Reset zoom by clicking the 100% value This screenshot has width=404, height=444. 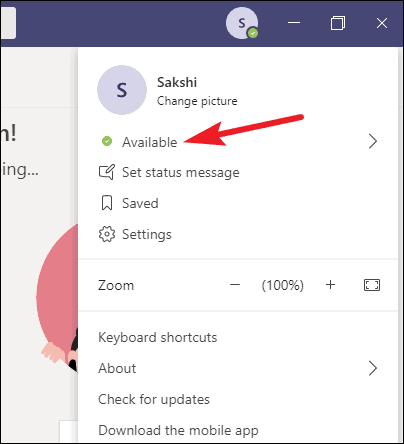[283, 285]
